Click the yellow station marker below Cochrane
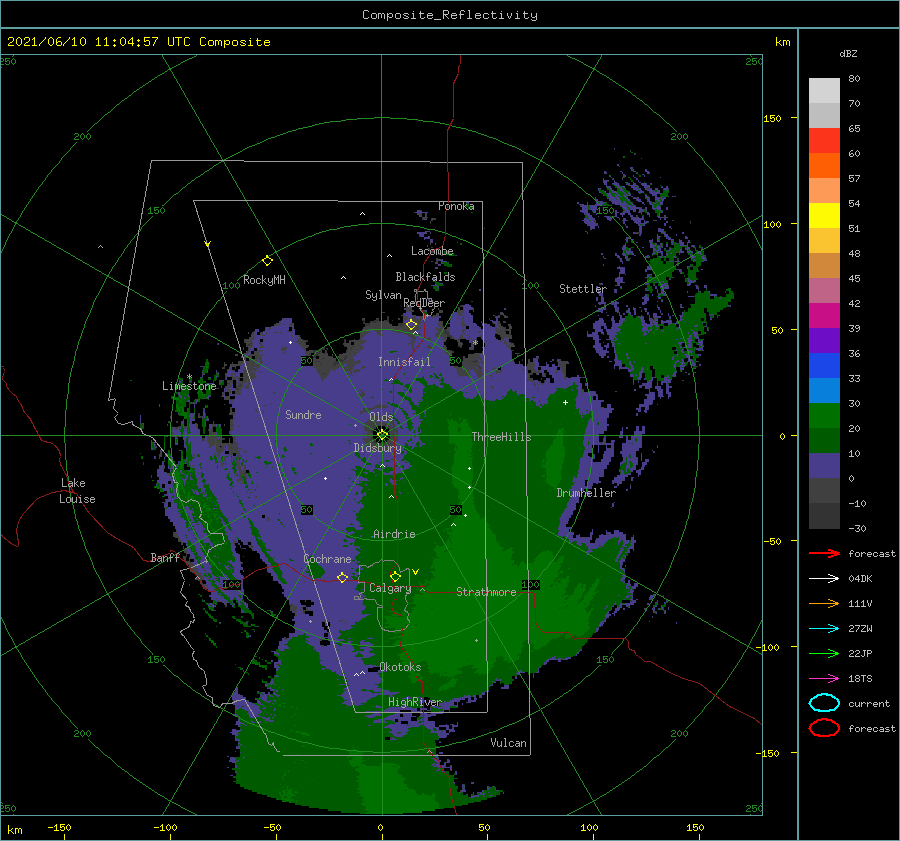The height and width of the screenshot is (841, 900). 342,577
